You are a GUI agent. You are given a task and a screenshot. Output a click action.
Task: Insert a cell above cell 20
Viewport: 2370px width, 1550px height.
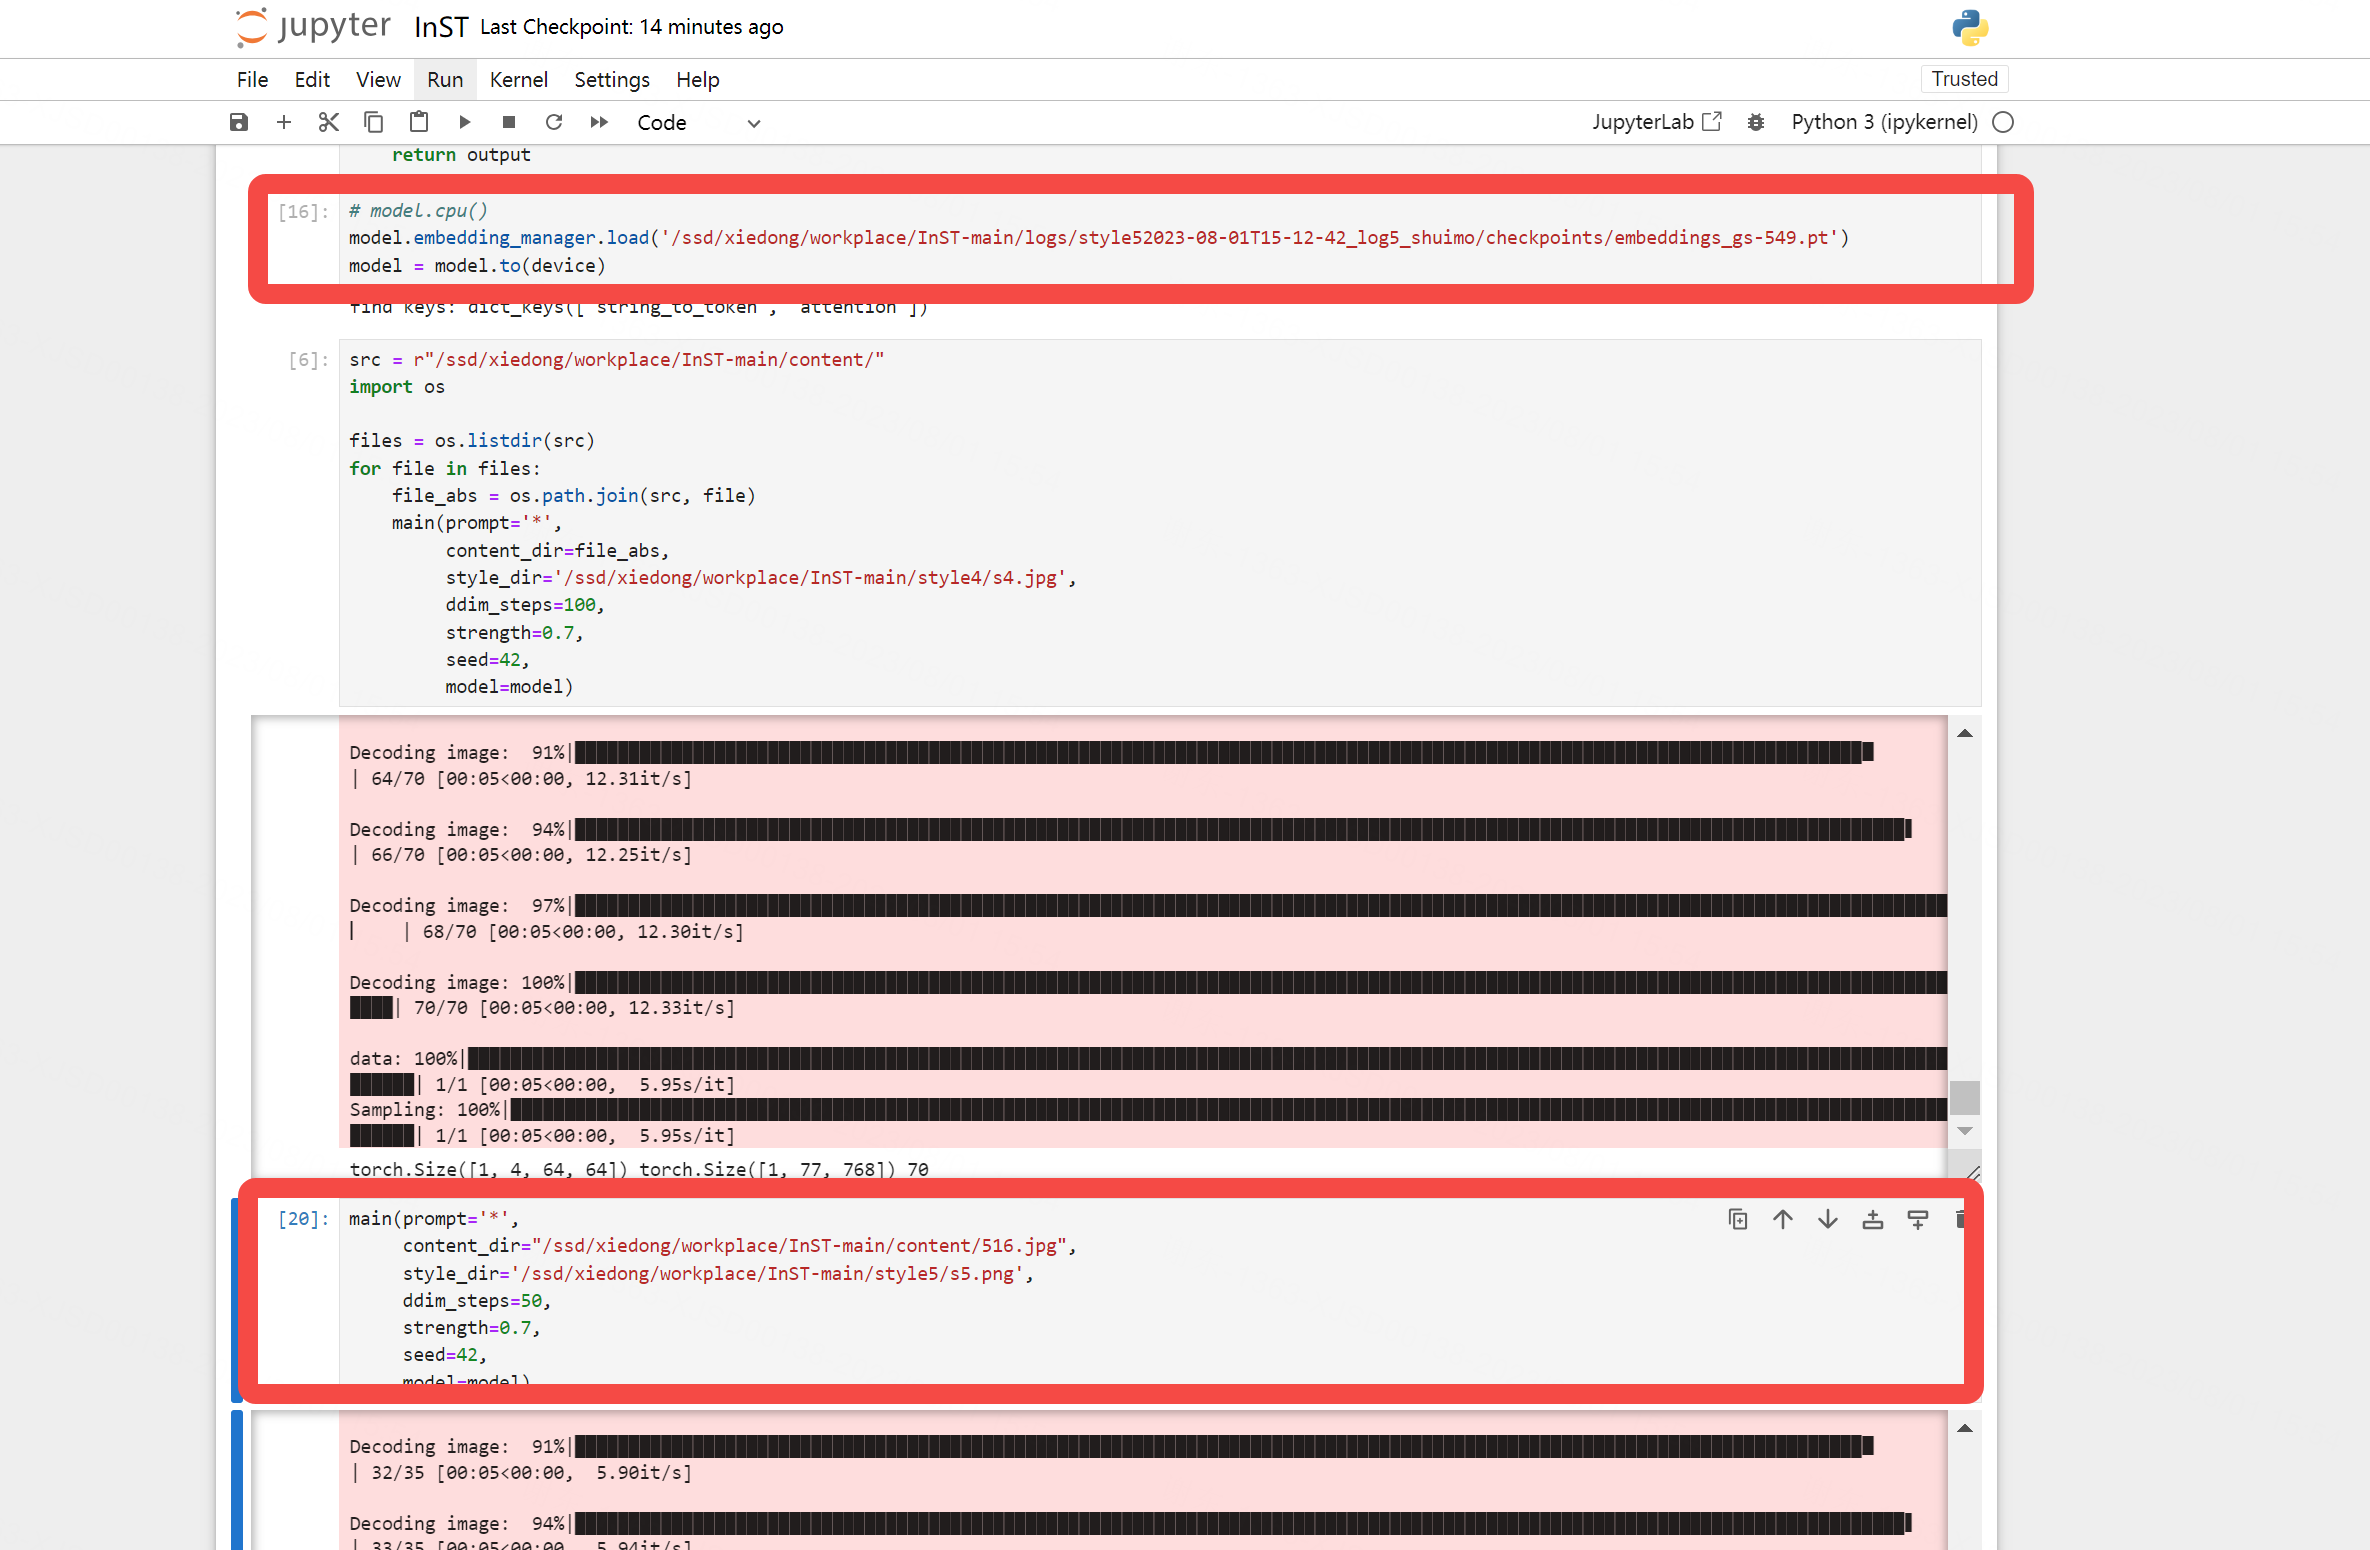click(x=1873, y=1219)
